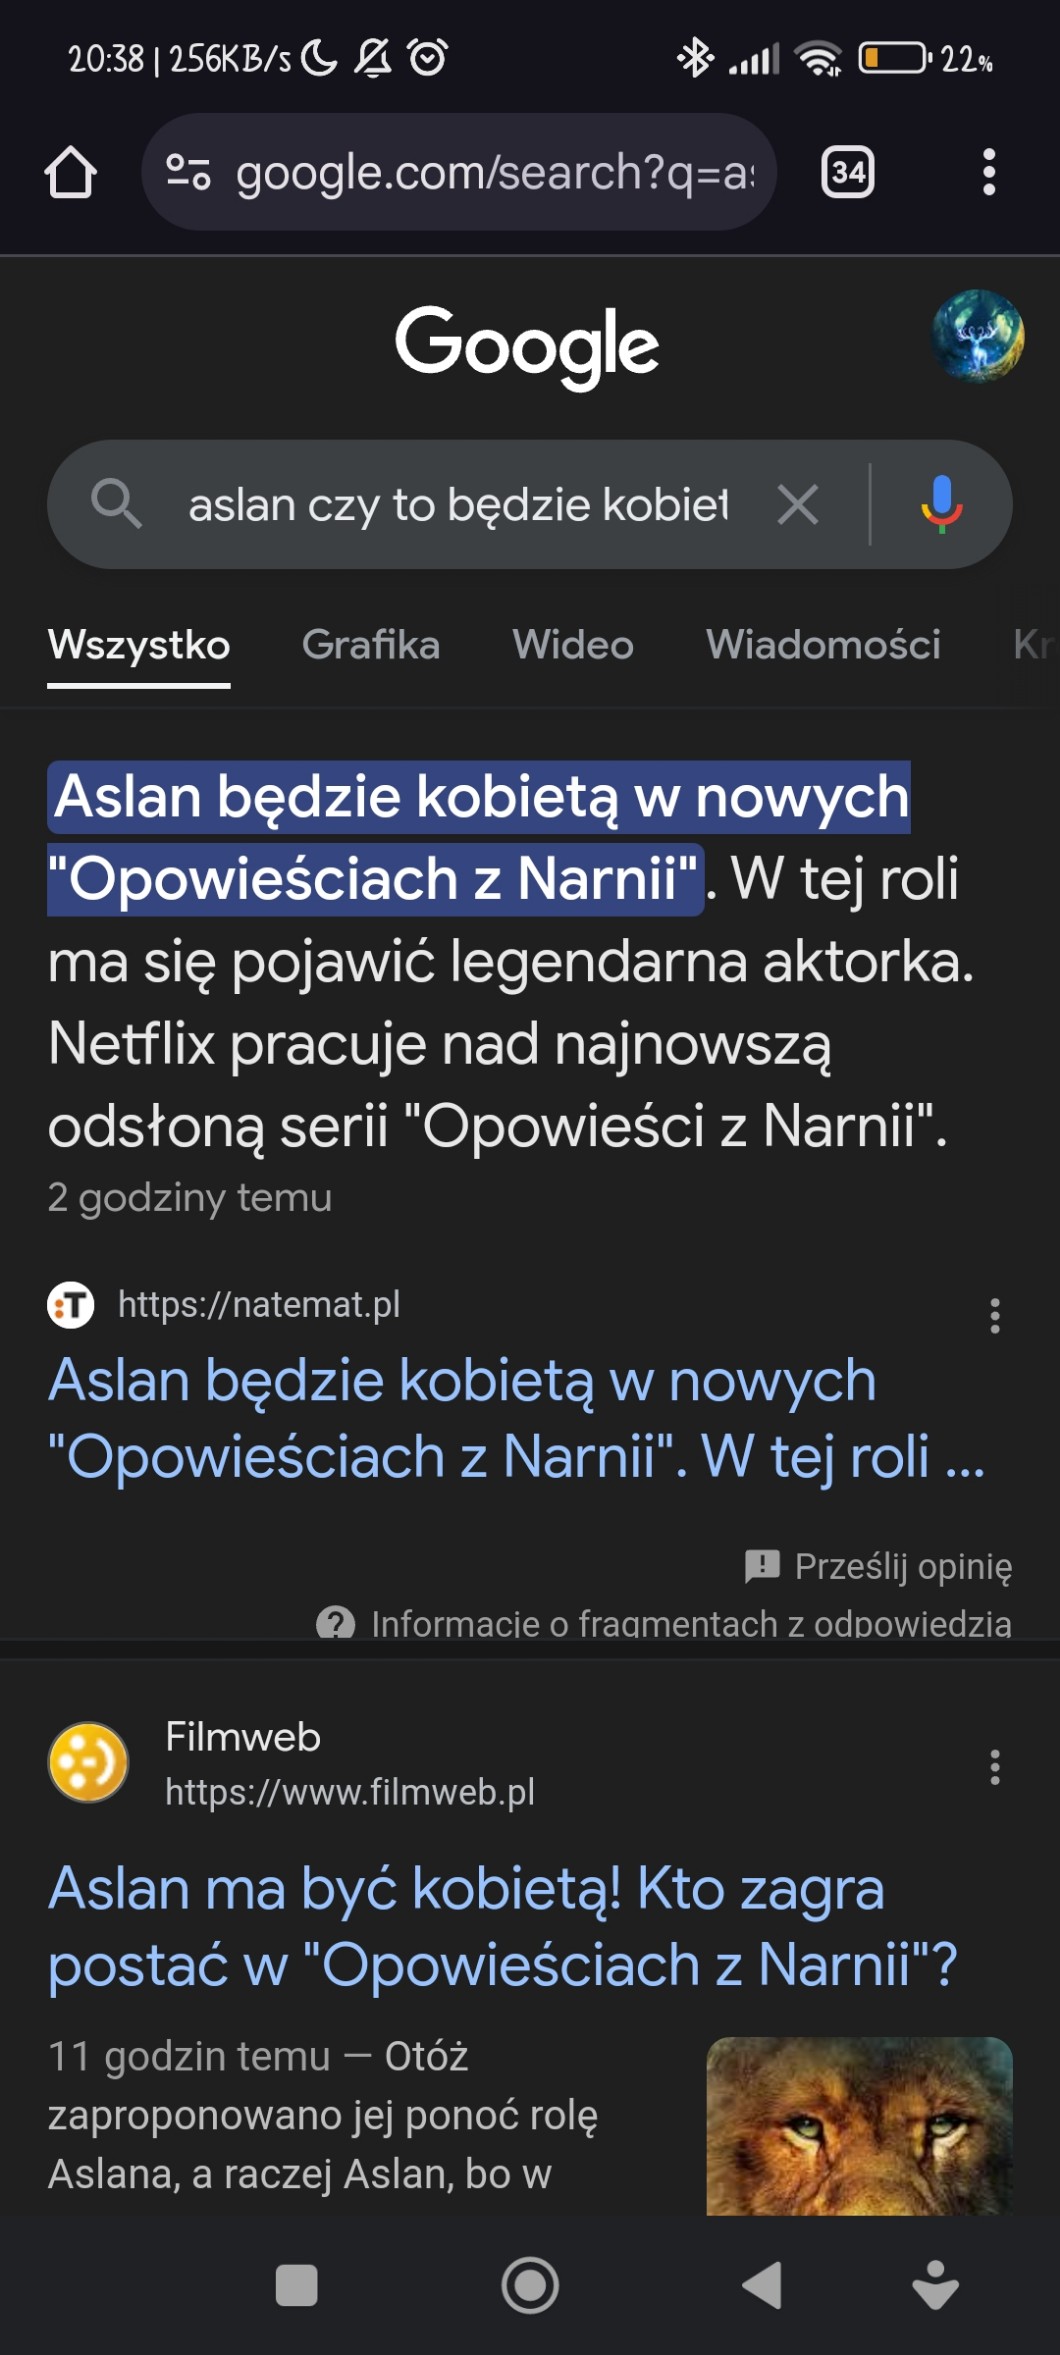Switch to the Grafika tab
1060x2355 pixels.
click(x=371, y=645)
